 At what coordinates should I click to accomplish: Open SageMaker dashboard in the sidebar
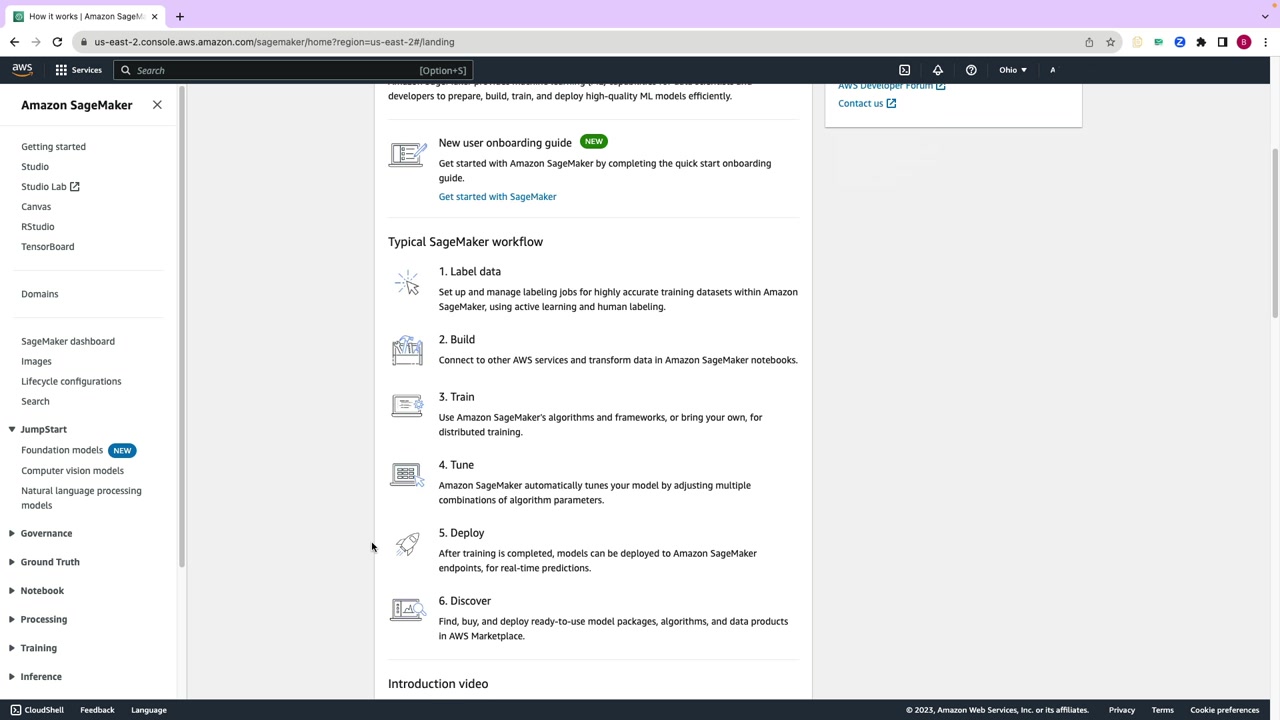click(x=68, y=341)
